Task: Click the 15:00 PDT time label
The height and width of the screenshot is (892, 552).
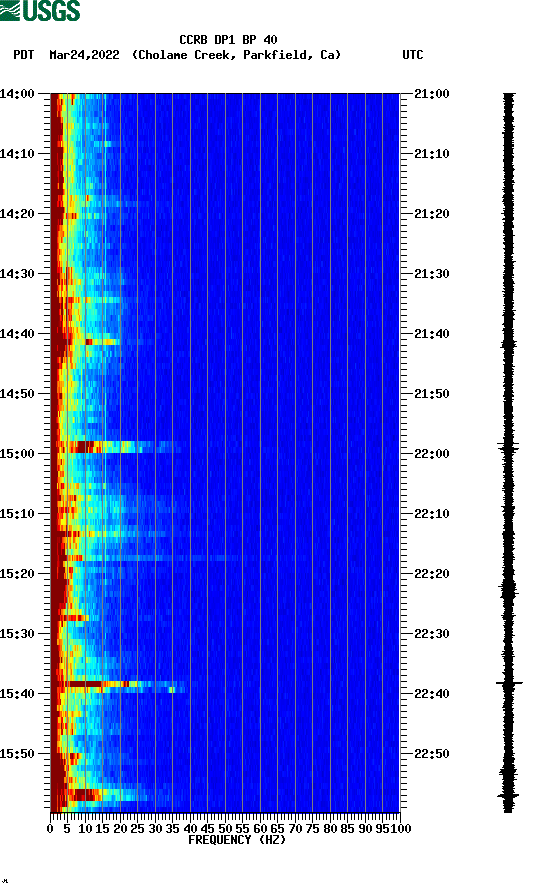Action: coord(18,454)
